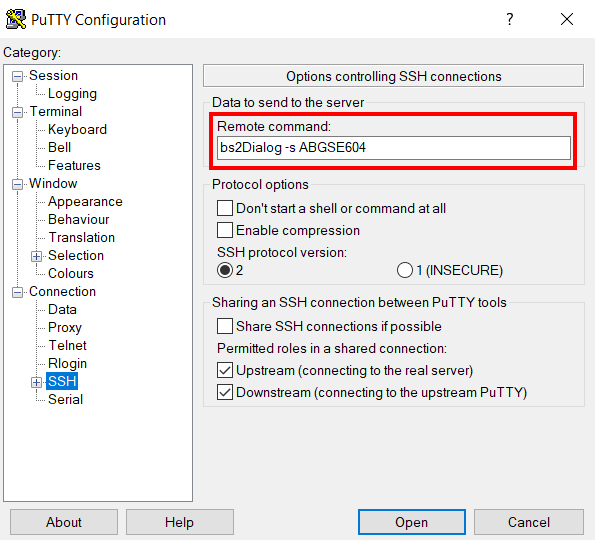Expand the Selection tree node

(x=36, y=257)
